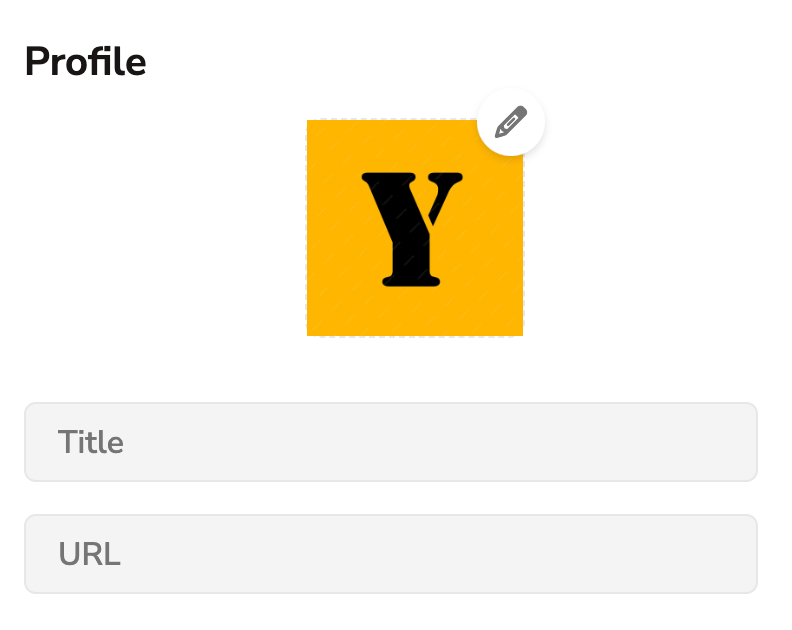Tap the white circular pencil button
The width and height of the screenshot is (792, 630).
[511, 122]
